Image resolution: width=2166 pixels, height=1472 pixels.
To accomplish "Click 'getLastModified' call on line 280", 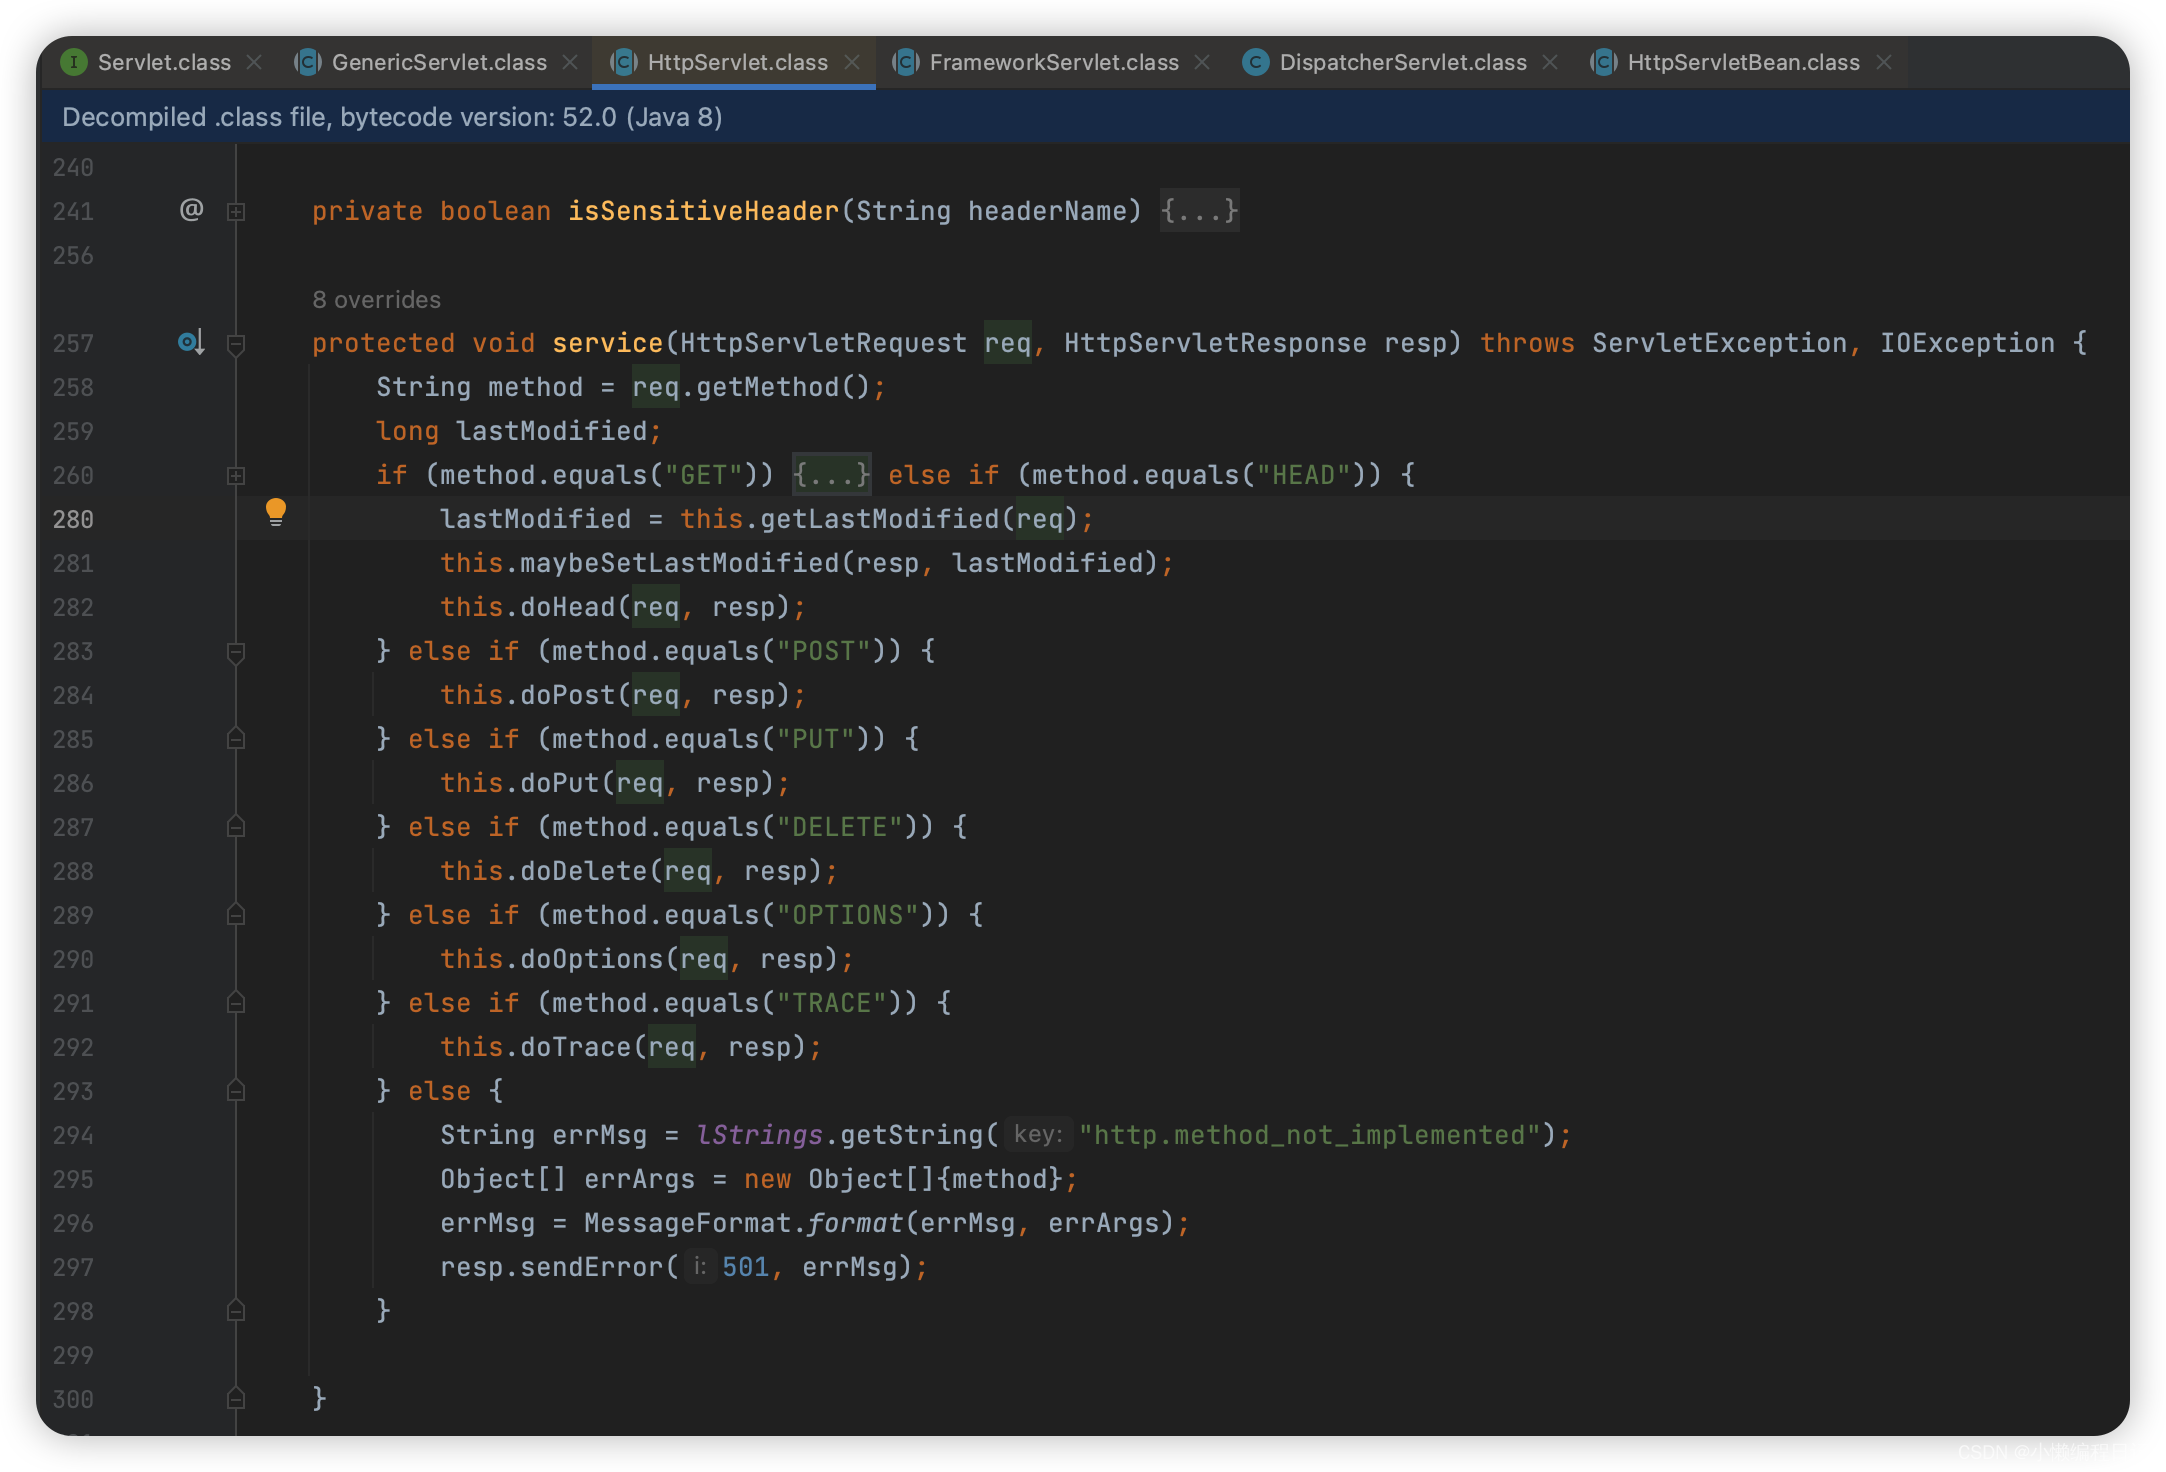I will pos(880,519).
